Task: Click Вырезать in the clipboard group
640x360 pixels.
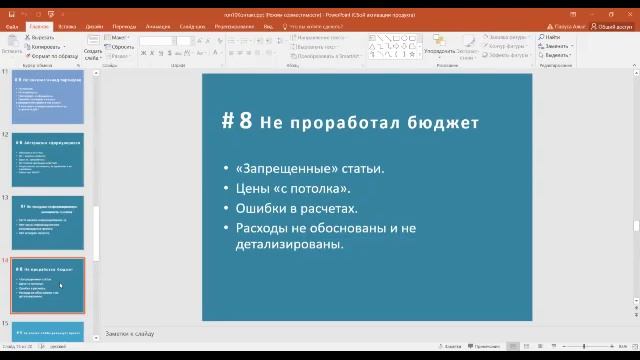Action: pyautogui.click(x=40, y=38)
